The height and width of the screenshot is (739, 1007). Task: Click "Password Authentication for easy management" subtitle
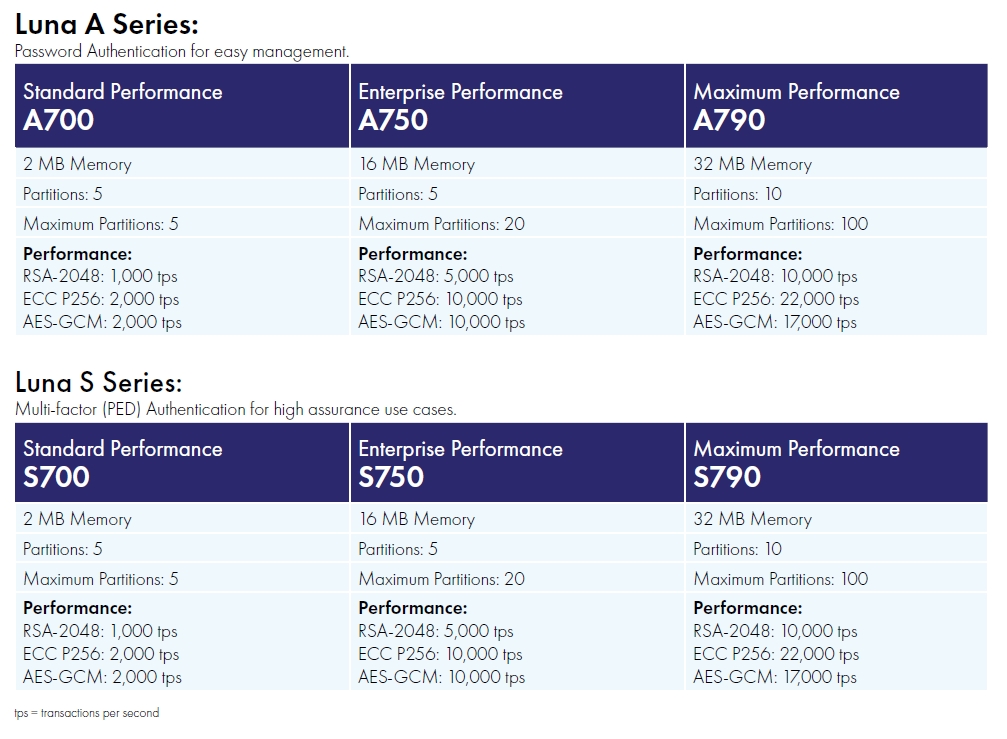pos(182,51)
